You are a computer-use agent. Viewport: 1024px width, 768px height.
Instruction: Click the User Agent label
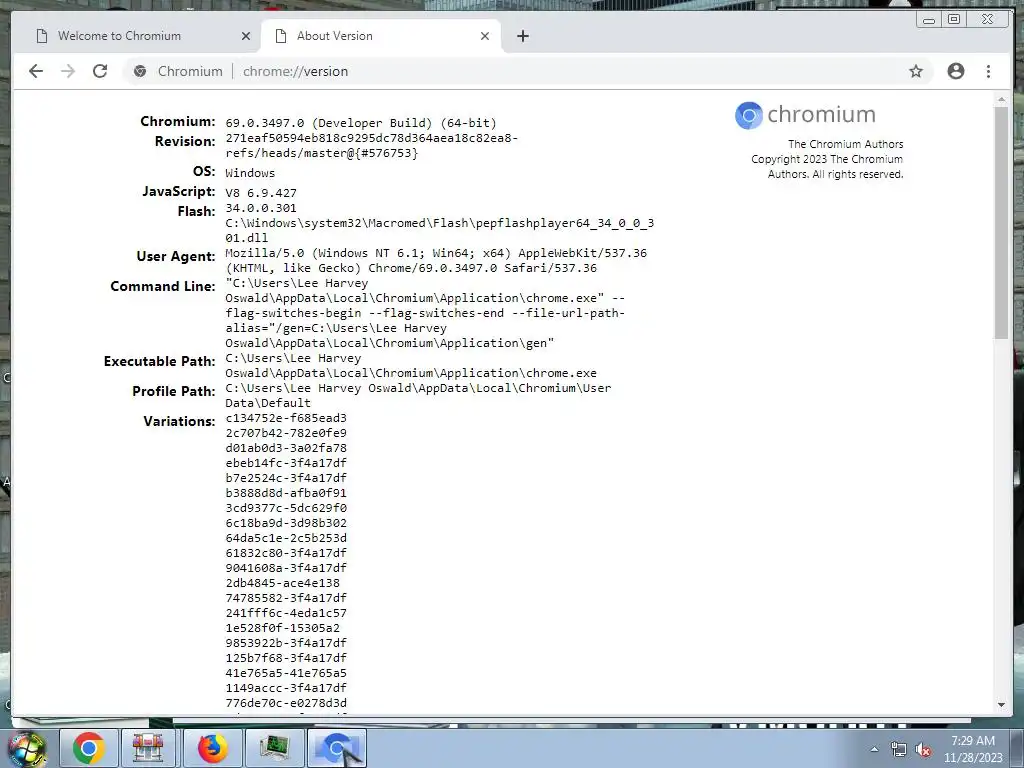click(x=176, y=257)
